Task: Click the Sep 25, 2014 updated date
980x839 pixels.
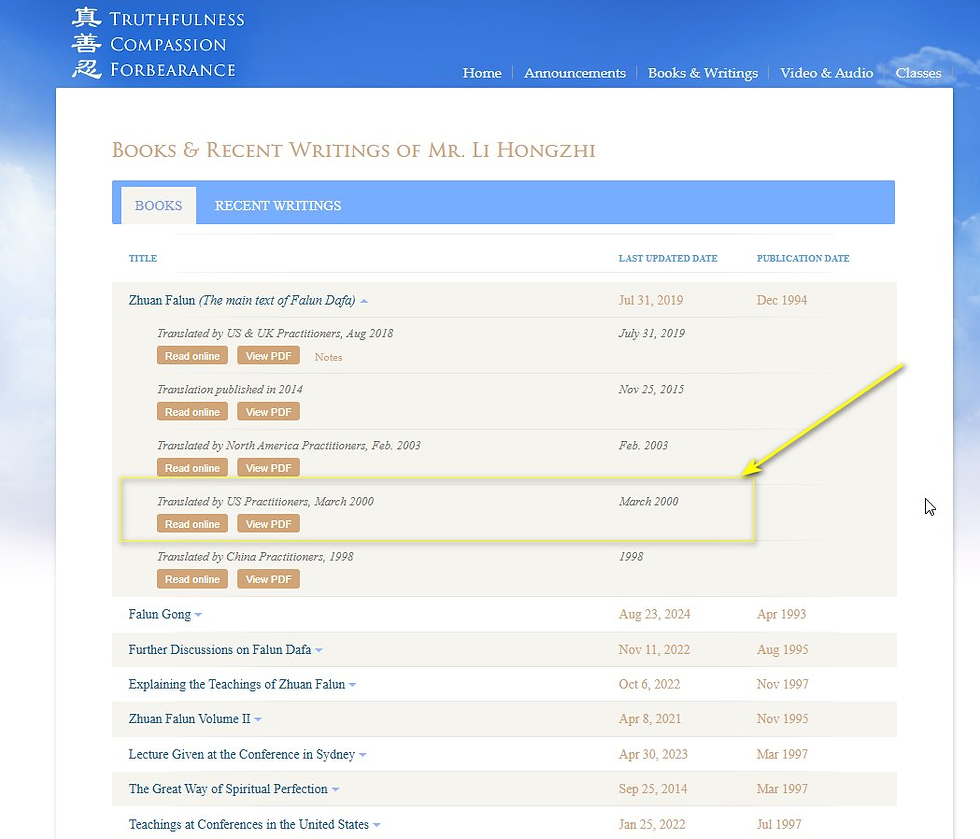Action: [x=653, y=789]
